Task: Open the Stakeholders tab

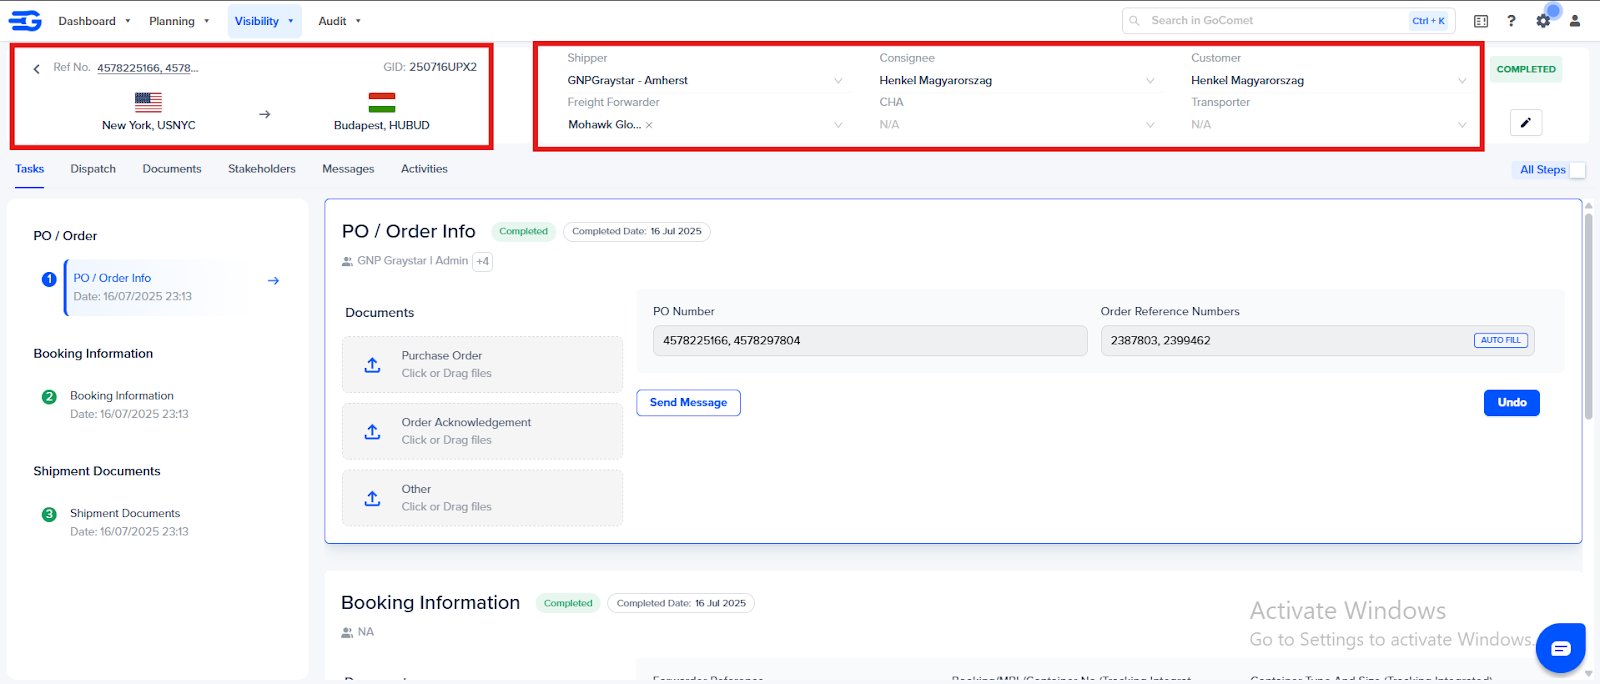Action: [262, 169]
